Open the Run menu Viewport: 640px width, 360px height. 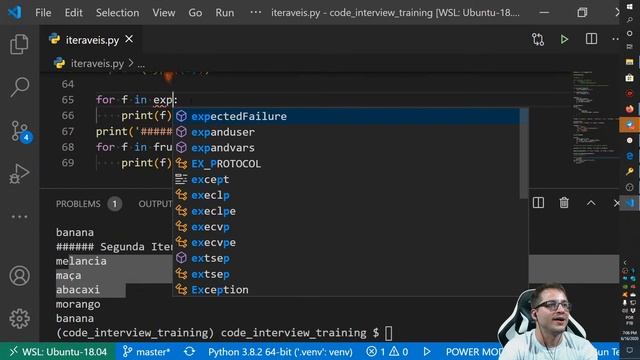point(224,13)
